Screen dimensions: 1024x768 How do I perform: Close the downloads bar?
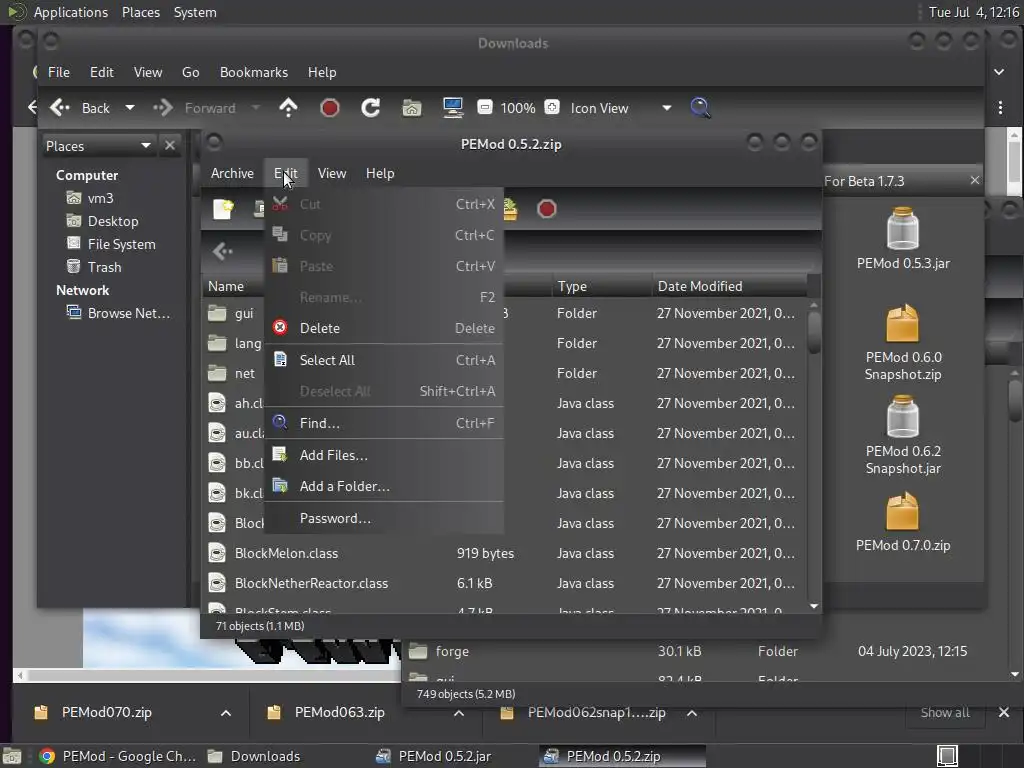pos(1004,712)
